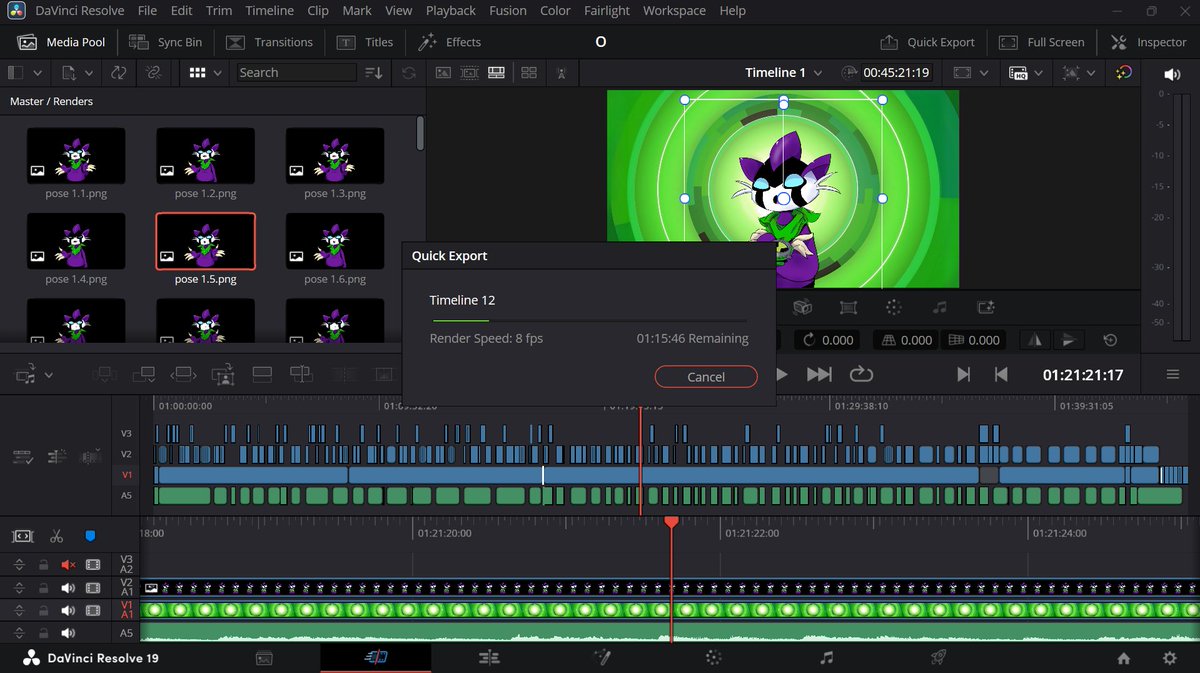
Task: Open the Fairlight menu
Action: click(606, 11)
